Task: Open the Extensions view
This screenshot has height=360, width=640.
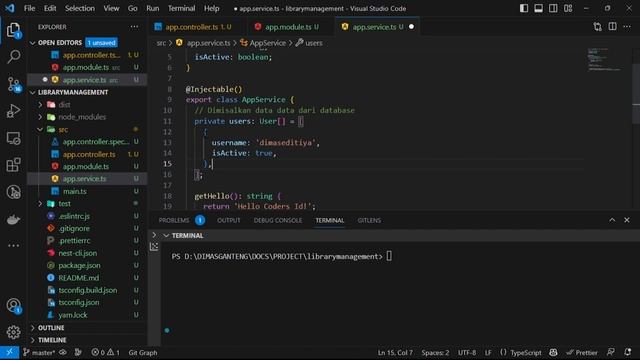Action: coord(13,165)
